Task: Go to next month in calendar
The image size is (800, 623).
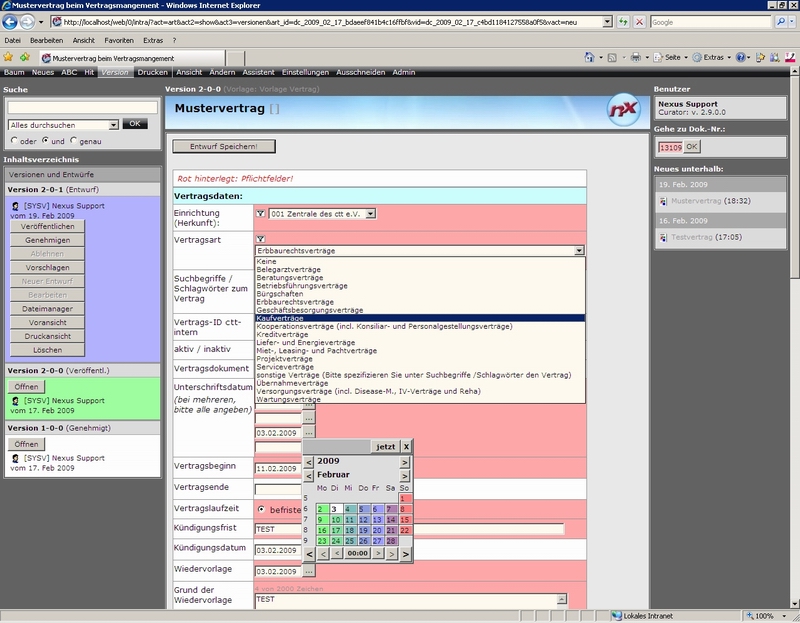Action: coord(405,476)
